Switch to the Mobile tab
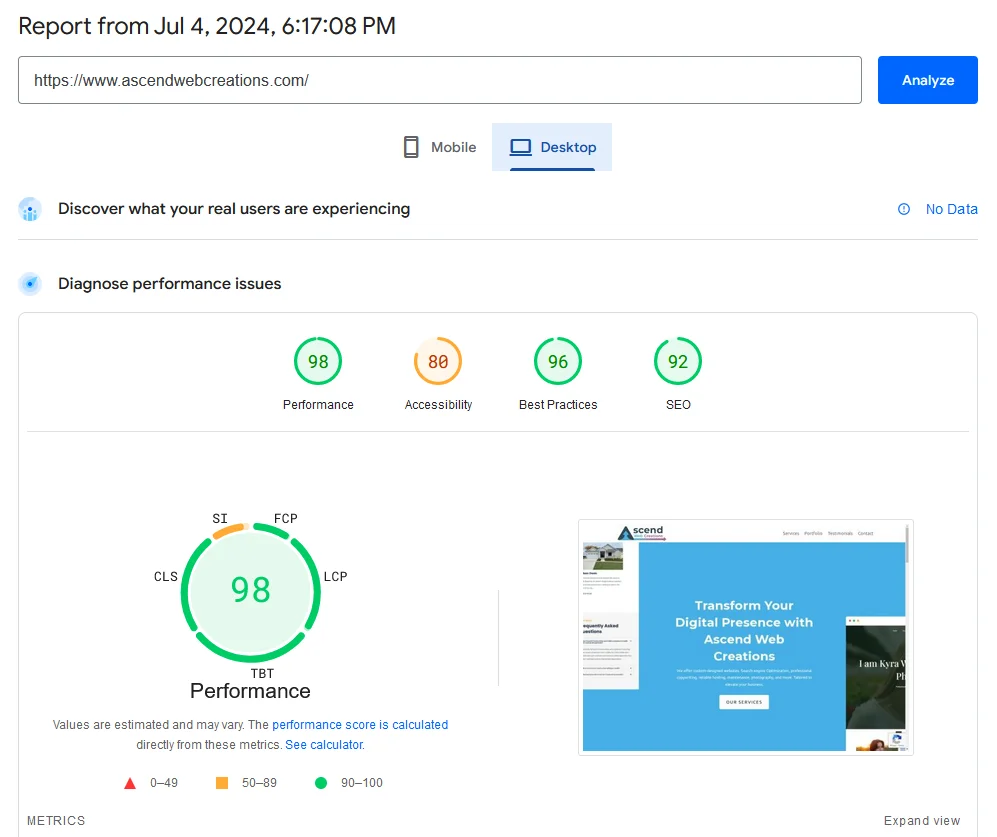The image size is (997, 837). click(439, 146)
